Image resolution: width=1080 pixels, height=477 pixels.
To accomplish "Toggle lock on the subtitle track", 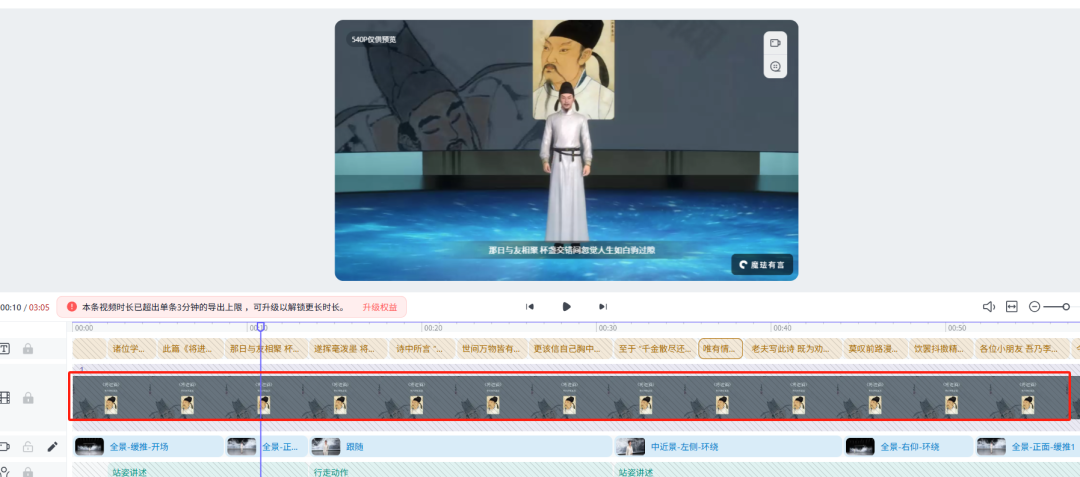I will coord(28,349).
